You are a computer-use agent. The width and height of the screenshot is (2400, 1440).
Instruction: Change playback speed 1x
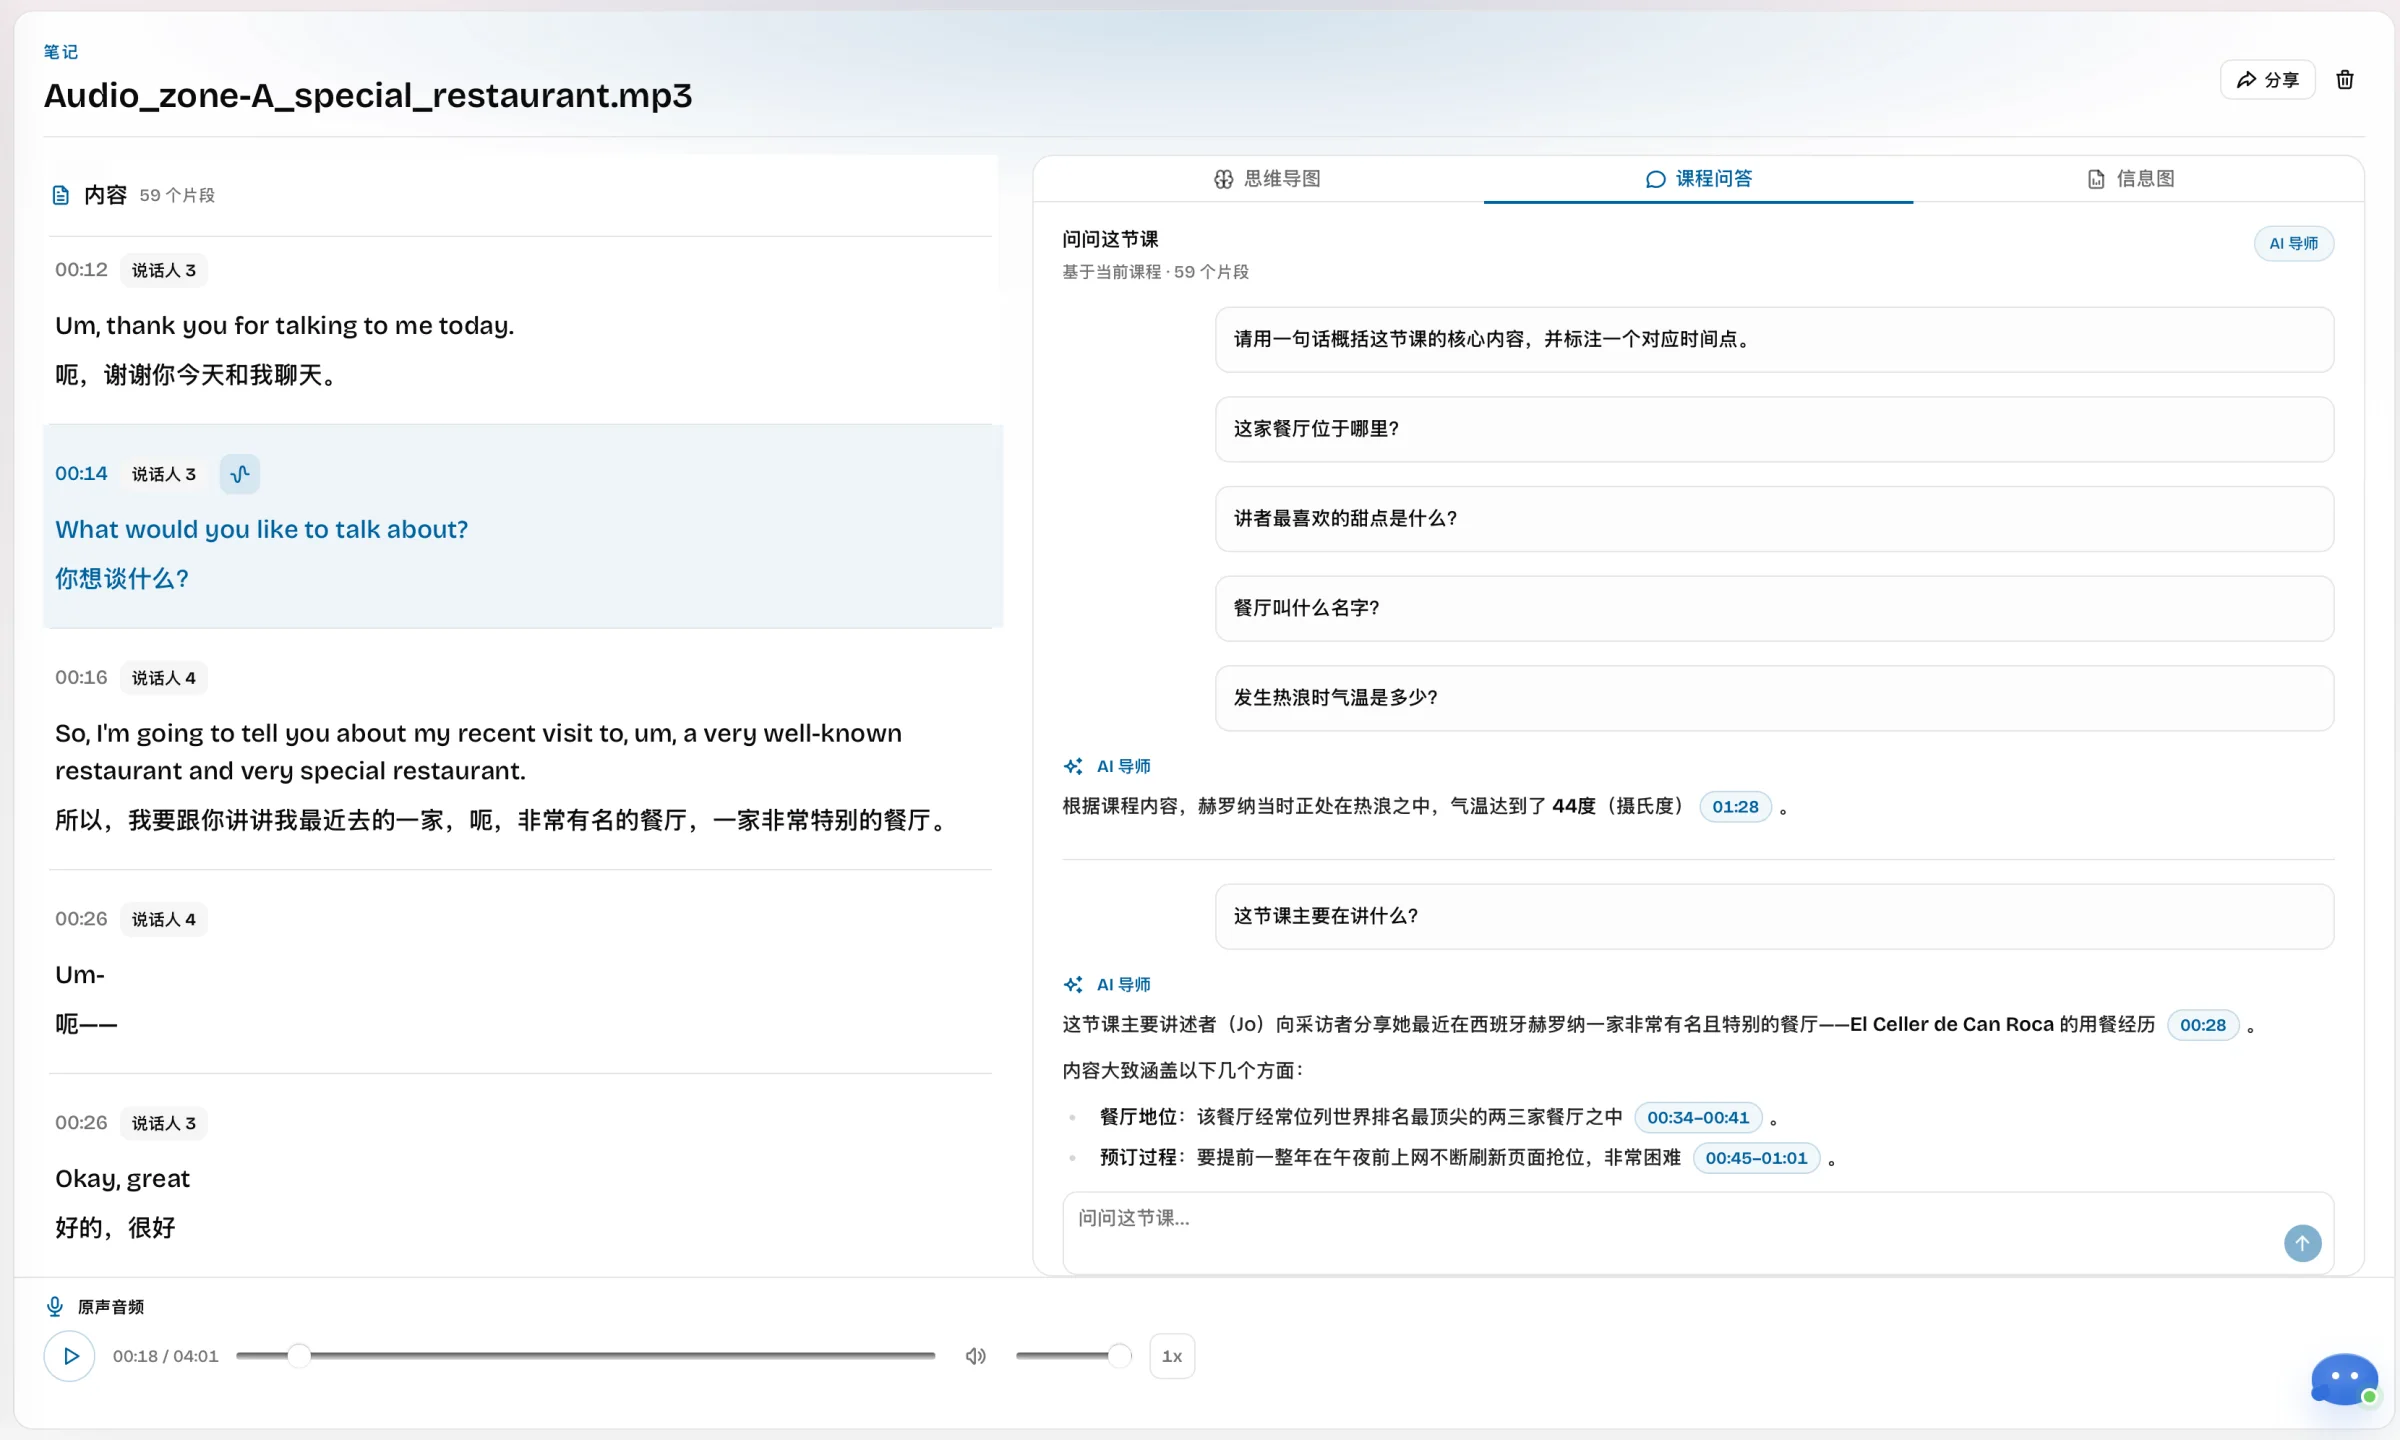1172,1356
